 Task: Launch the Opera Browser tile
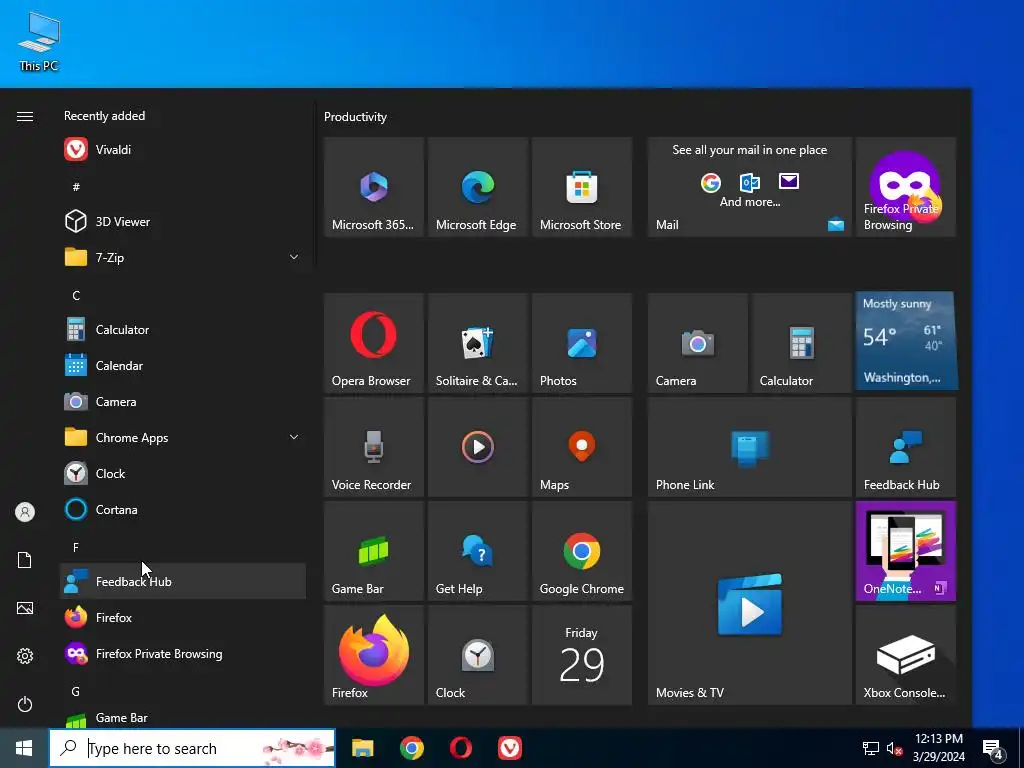coord(374,343)
